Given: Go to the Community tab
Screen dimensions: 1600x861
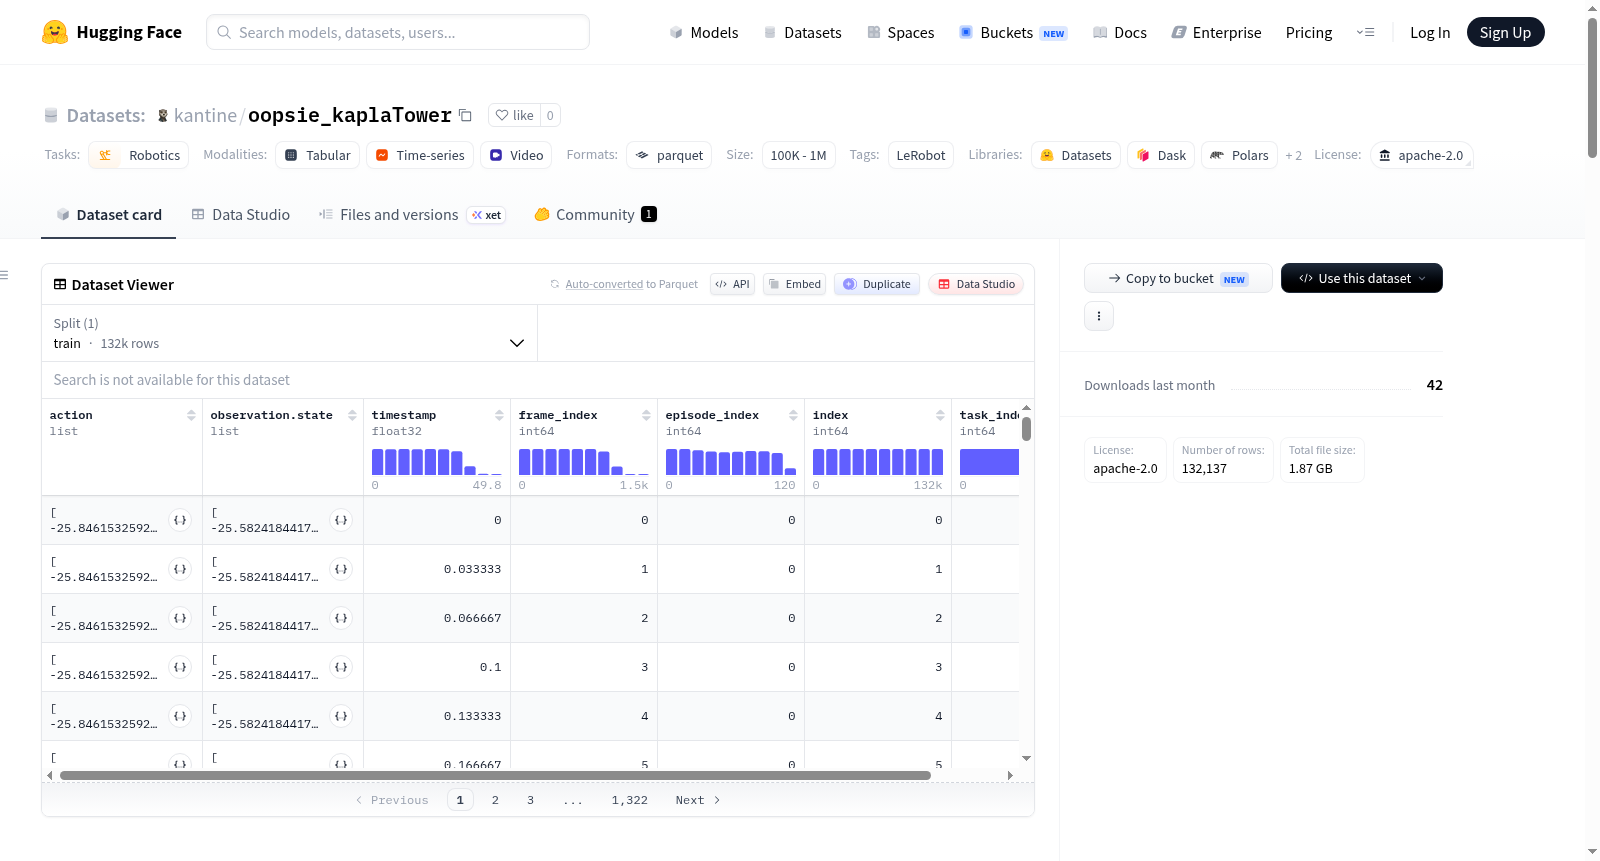Looking at the screenshot, I should tap(595, 215).
